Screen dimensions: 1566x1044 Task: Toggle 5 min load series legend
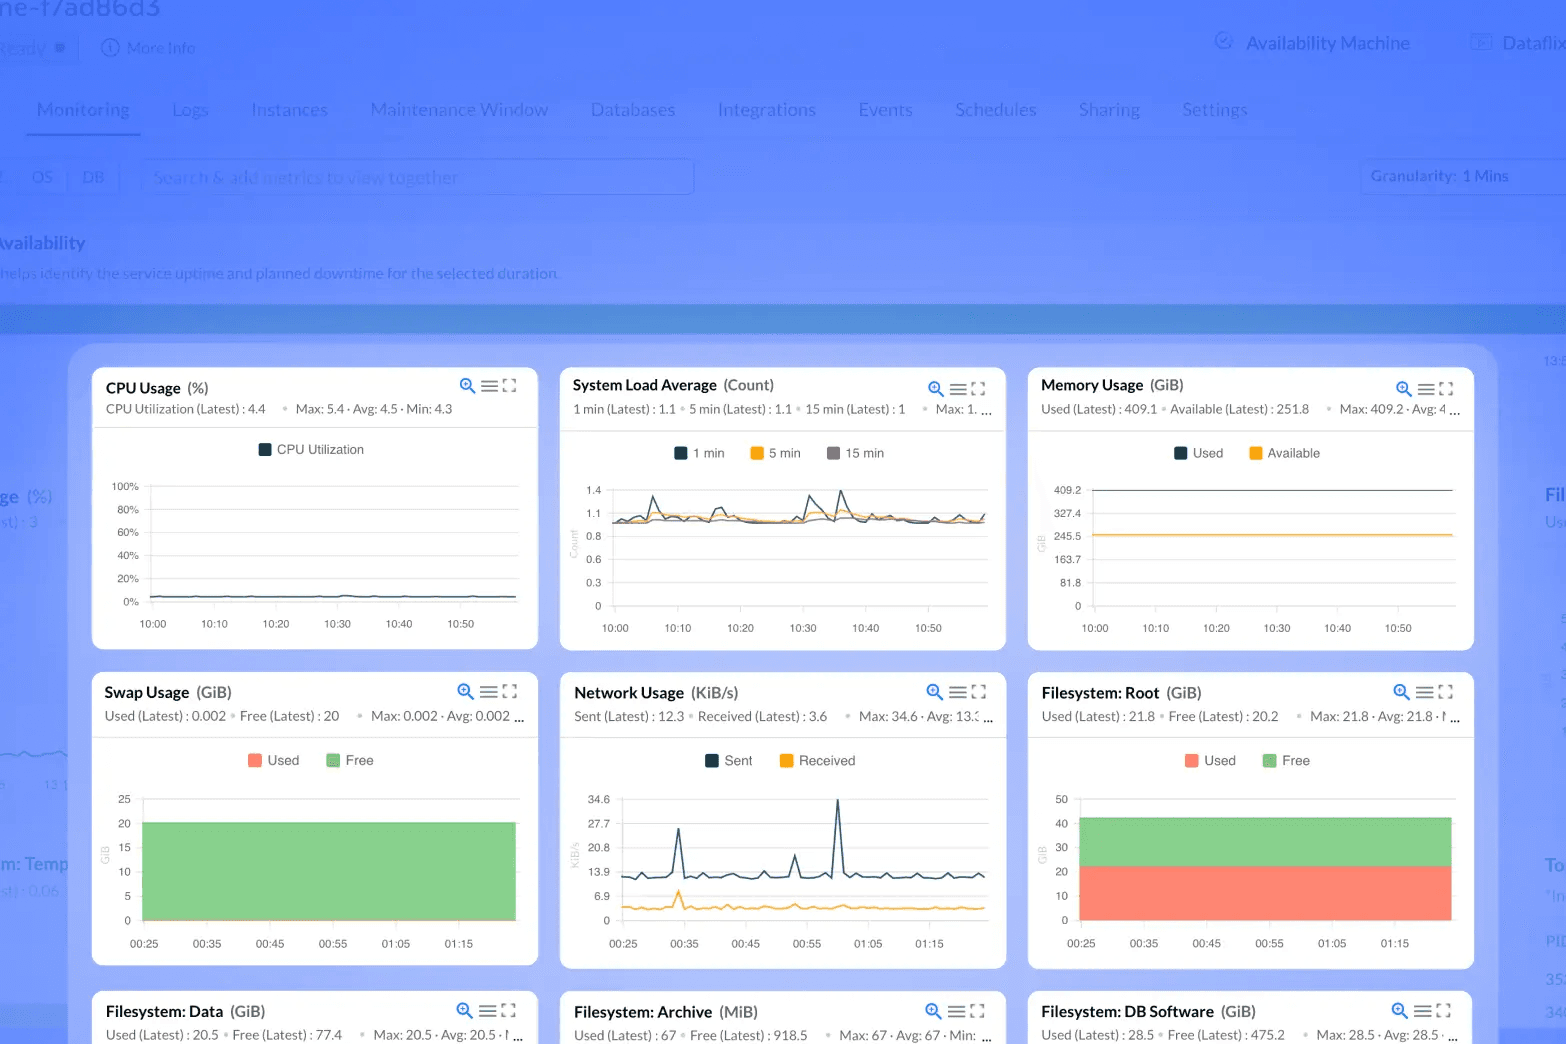click(x=775, y=453)
